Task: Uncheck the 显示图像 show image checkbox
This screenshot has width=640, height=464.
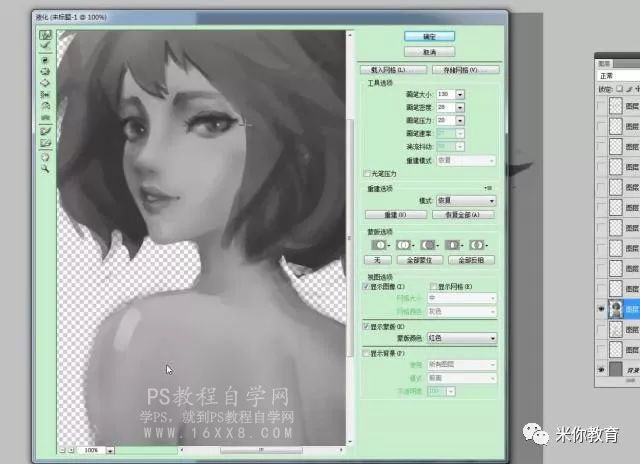Action: pyautogui.click(x=366, y=286)
